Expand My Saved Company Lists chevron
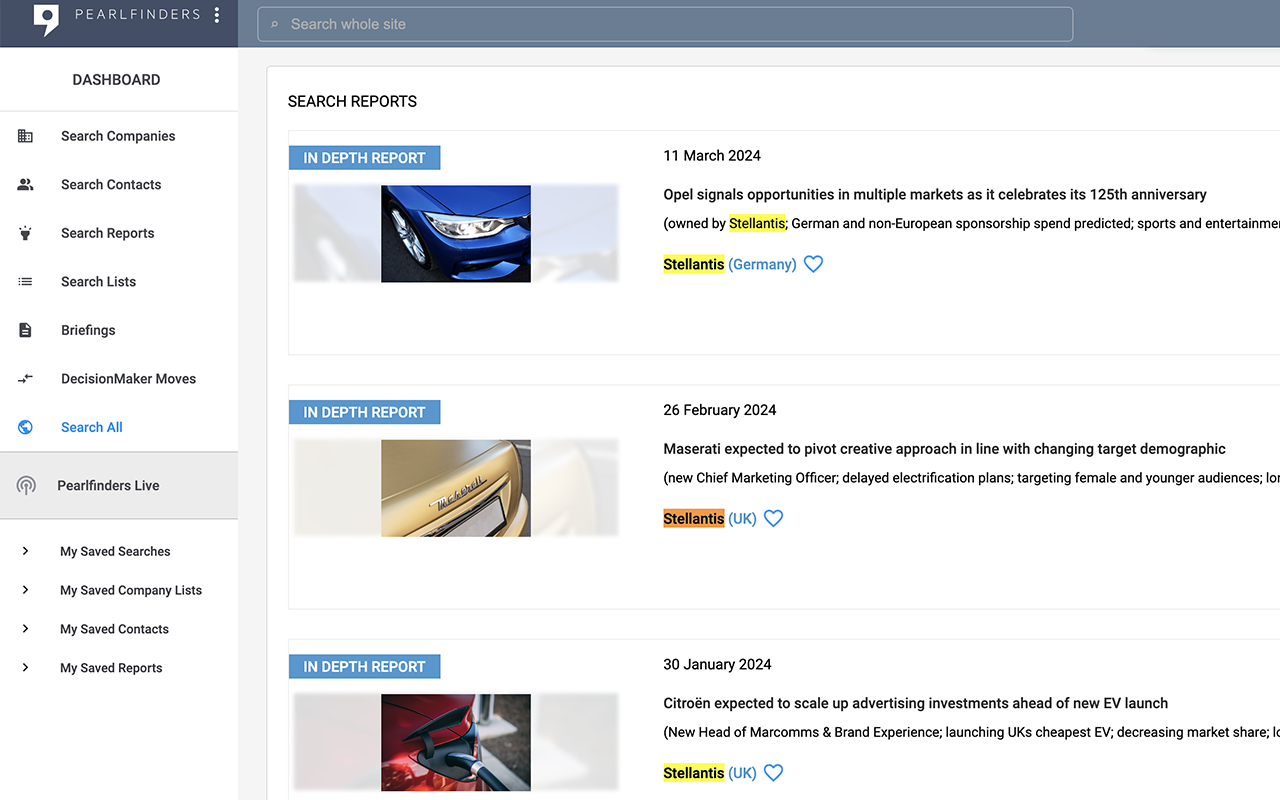 tap(26, 590)
